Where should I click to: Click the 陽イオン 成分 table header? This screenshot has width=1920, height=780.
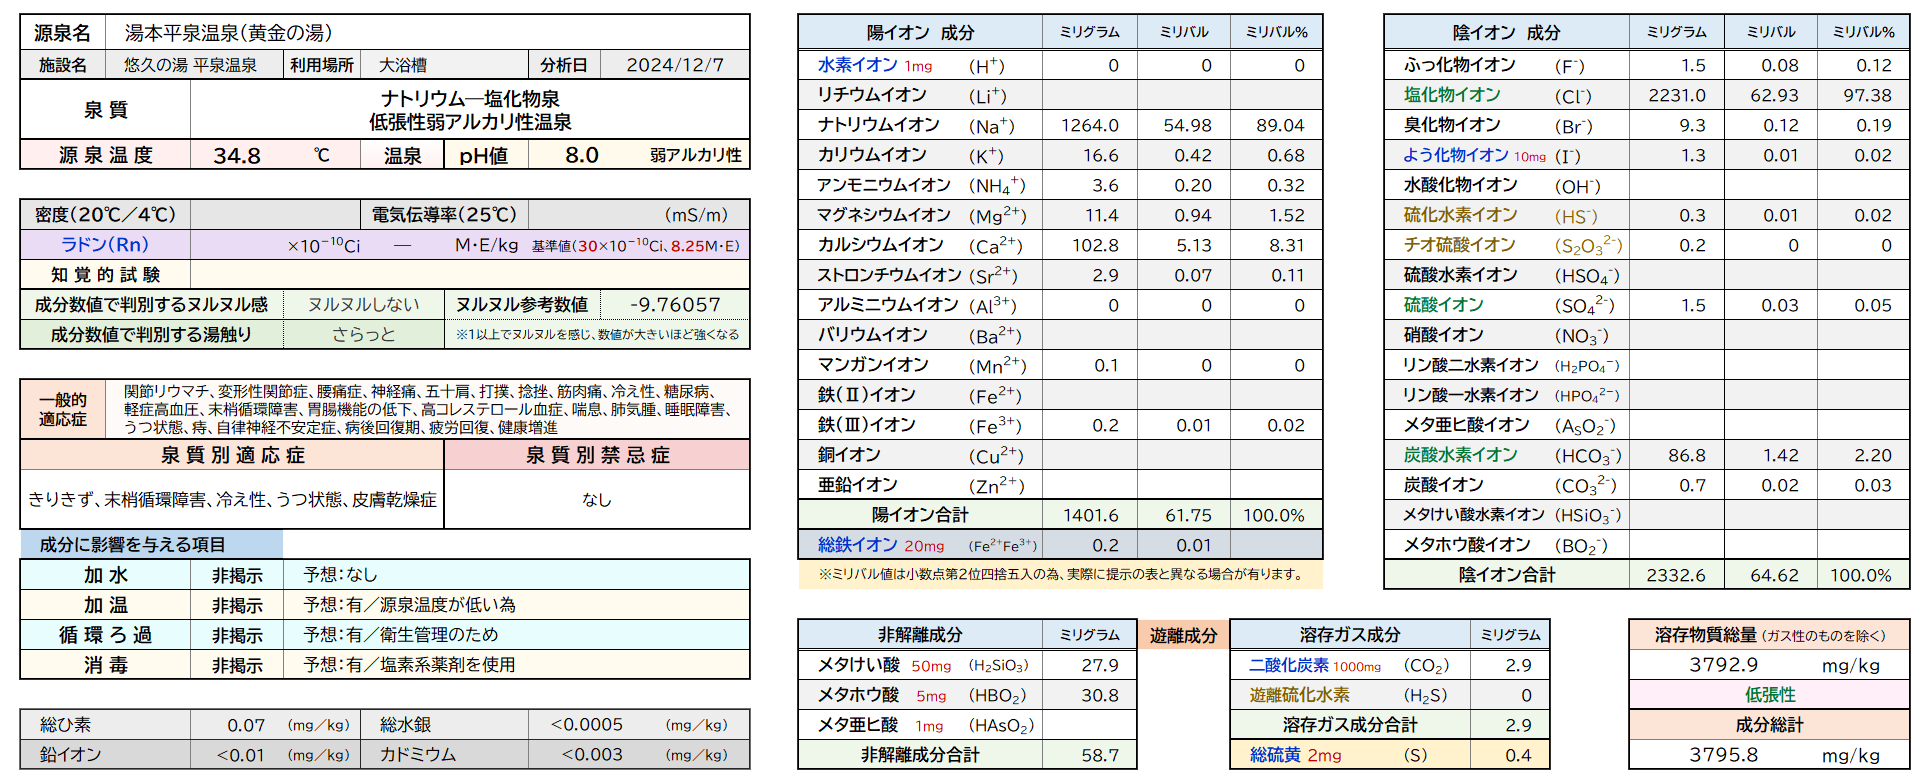(x=919, y=32)
